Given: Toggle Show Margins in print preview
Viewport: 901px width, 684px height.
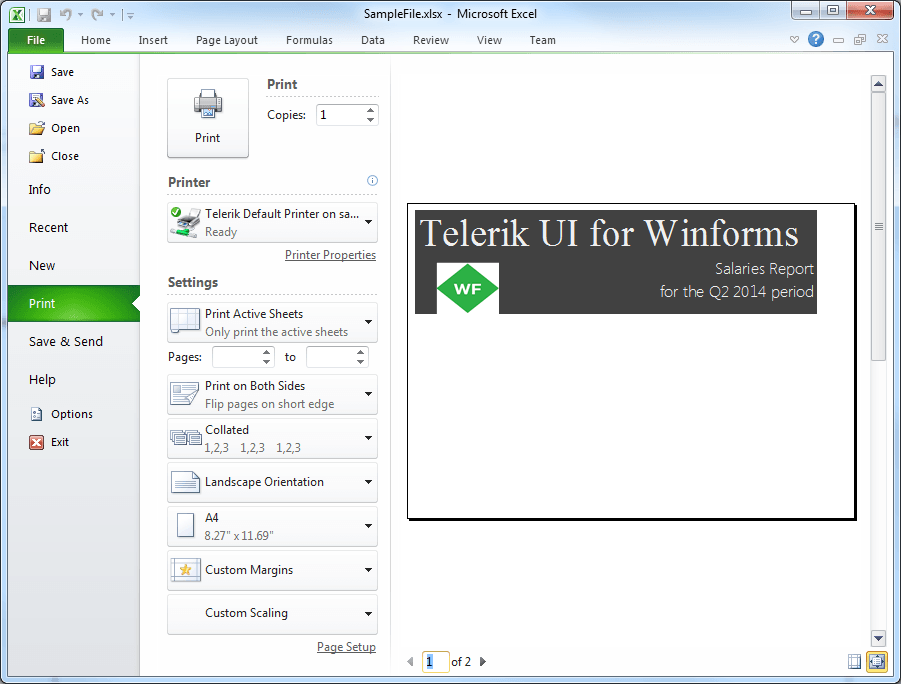Looking at the screenshot, I should click(854, 662).
